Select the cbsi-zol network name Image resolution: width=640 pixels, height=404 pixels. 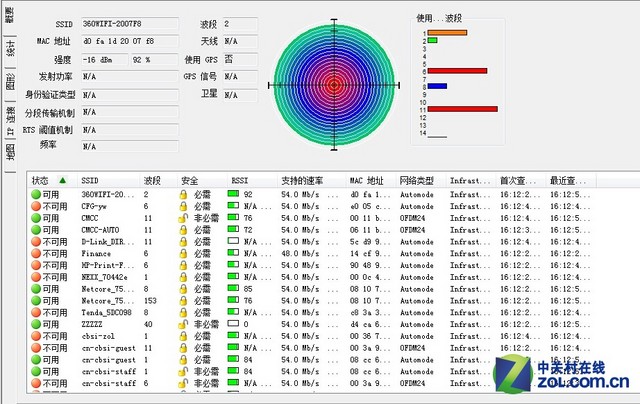(98, 337)
